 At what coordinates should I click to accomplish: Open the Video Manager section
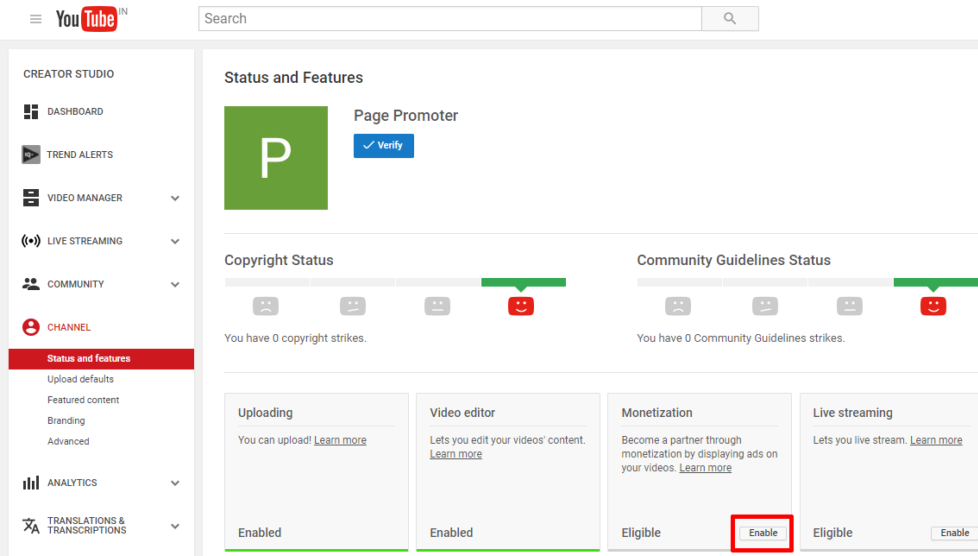tap(85, 198)
